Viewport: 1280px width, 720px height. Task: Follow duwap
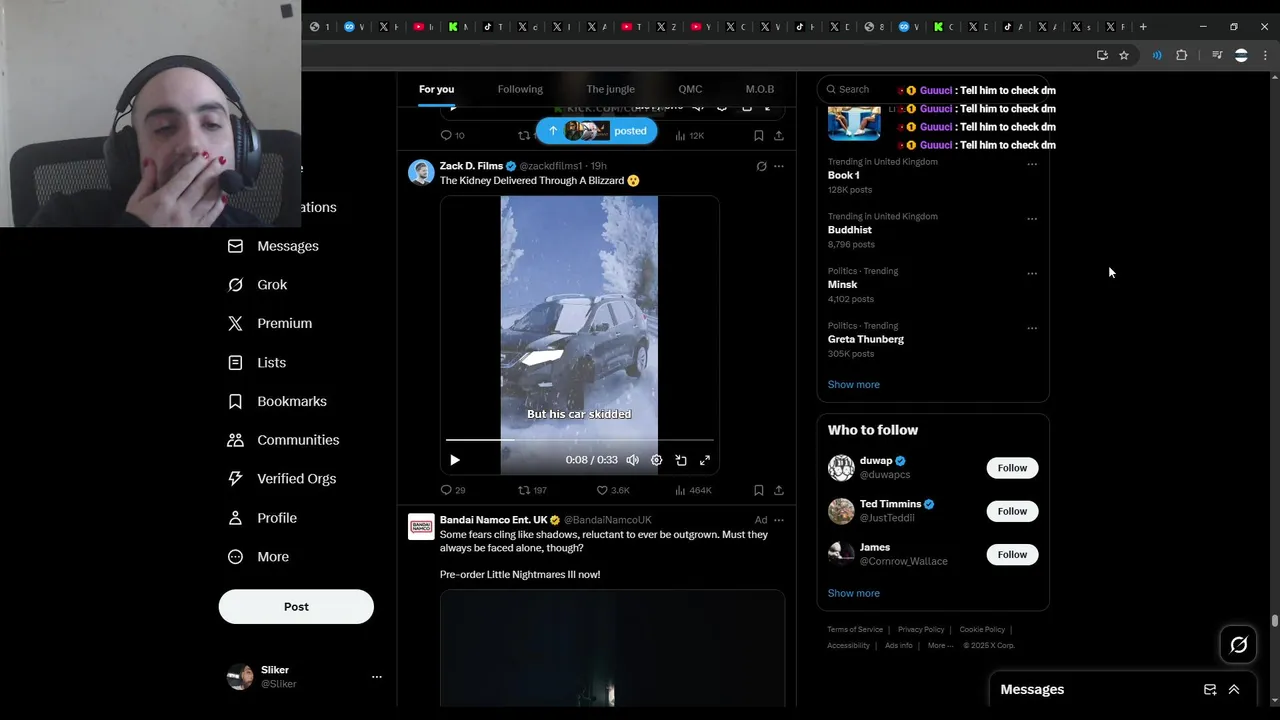coord(1012,468)
